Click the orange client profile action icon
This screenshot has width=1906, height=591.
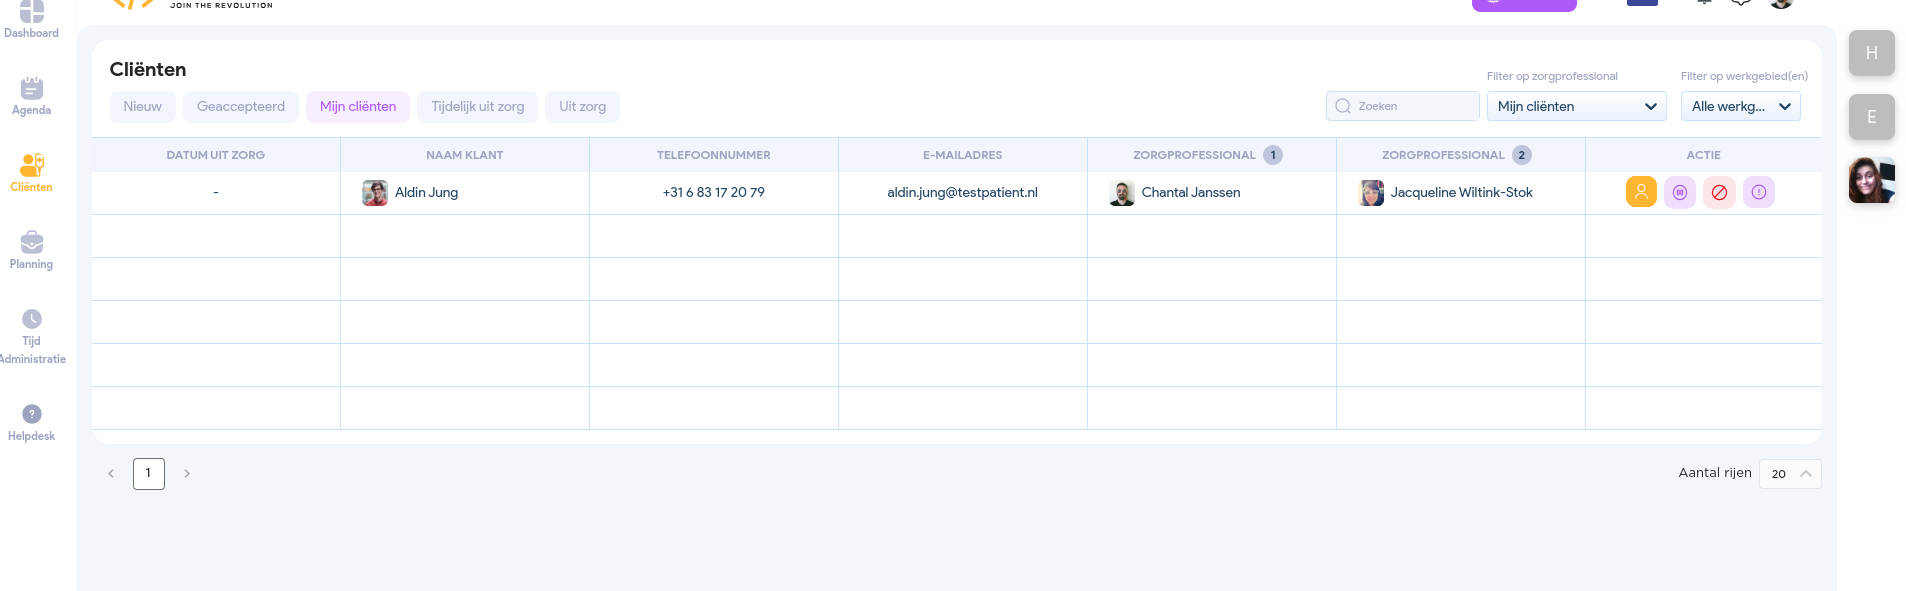click(x=1641, y=192)
